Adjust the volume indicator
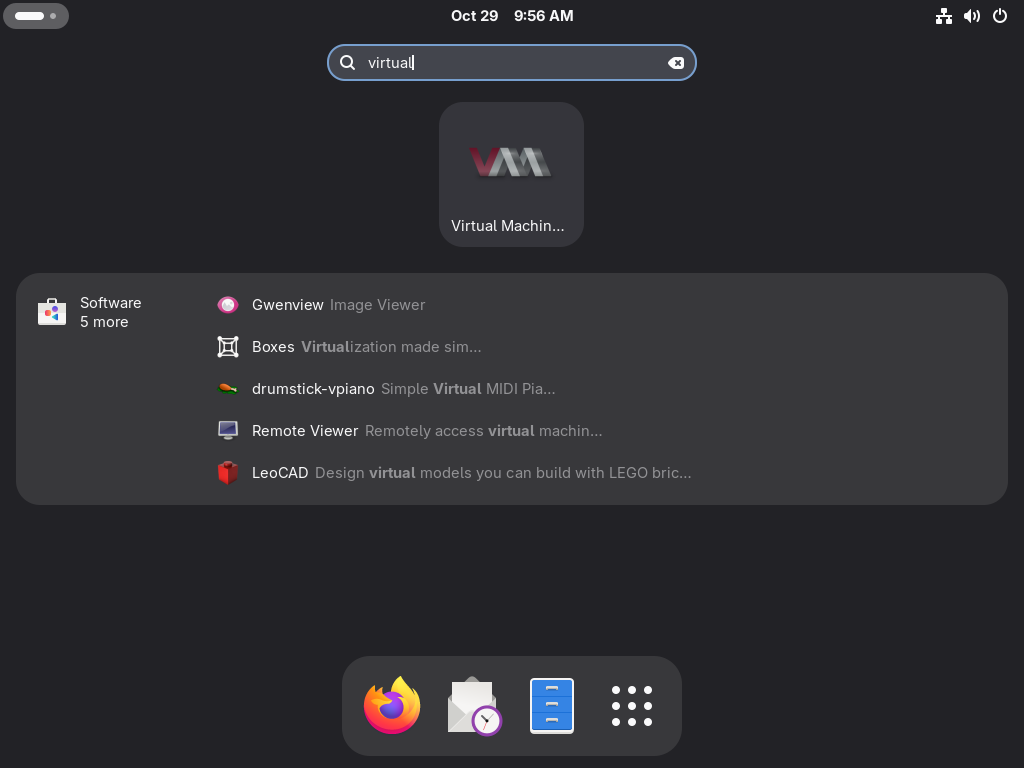 (x=972, y=16)
